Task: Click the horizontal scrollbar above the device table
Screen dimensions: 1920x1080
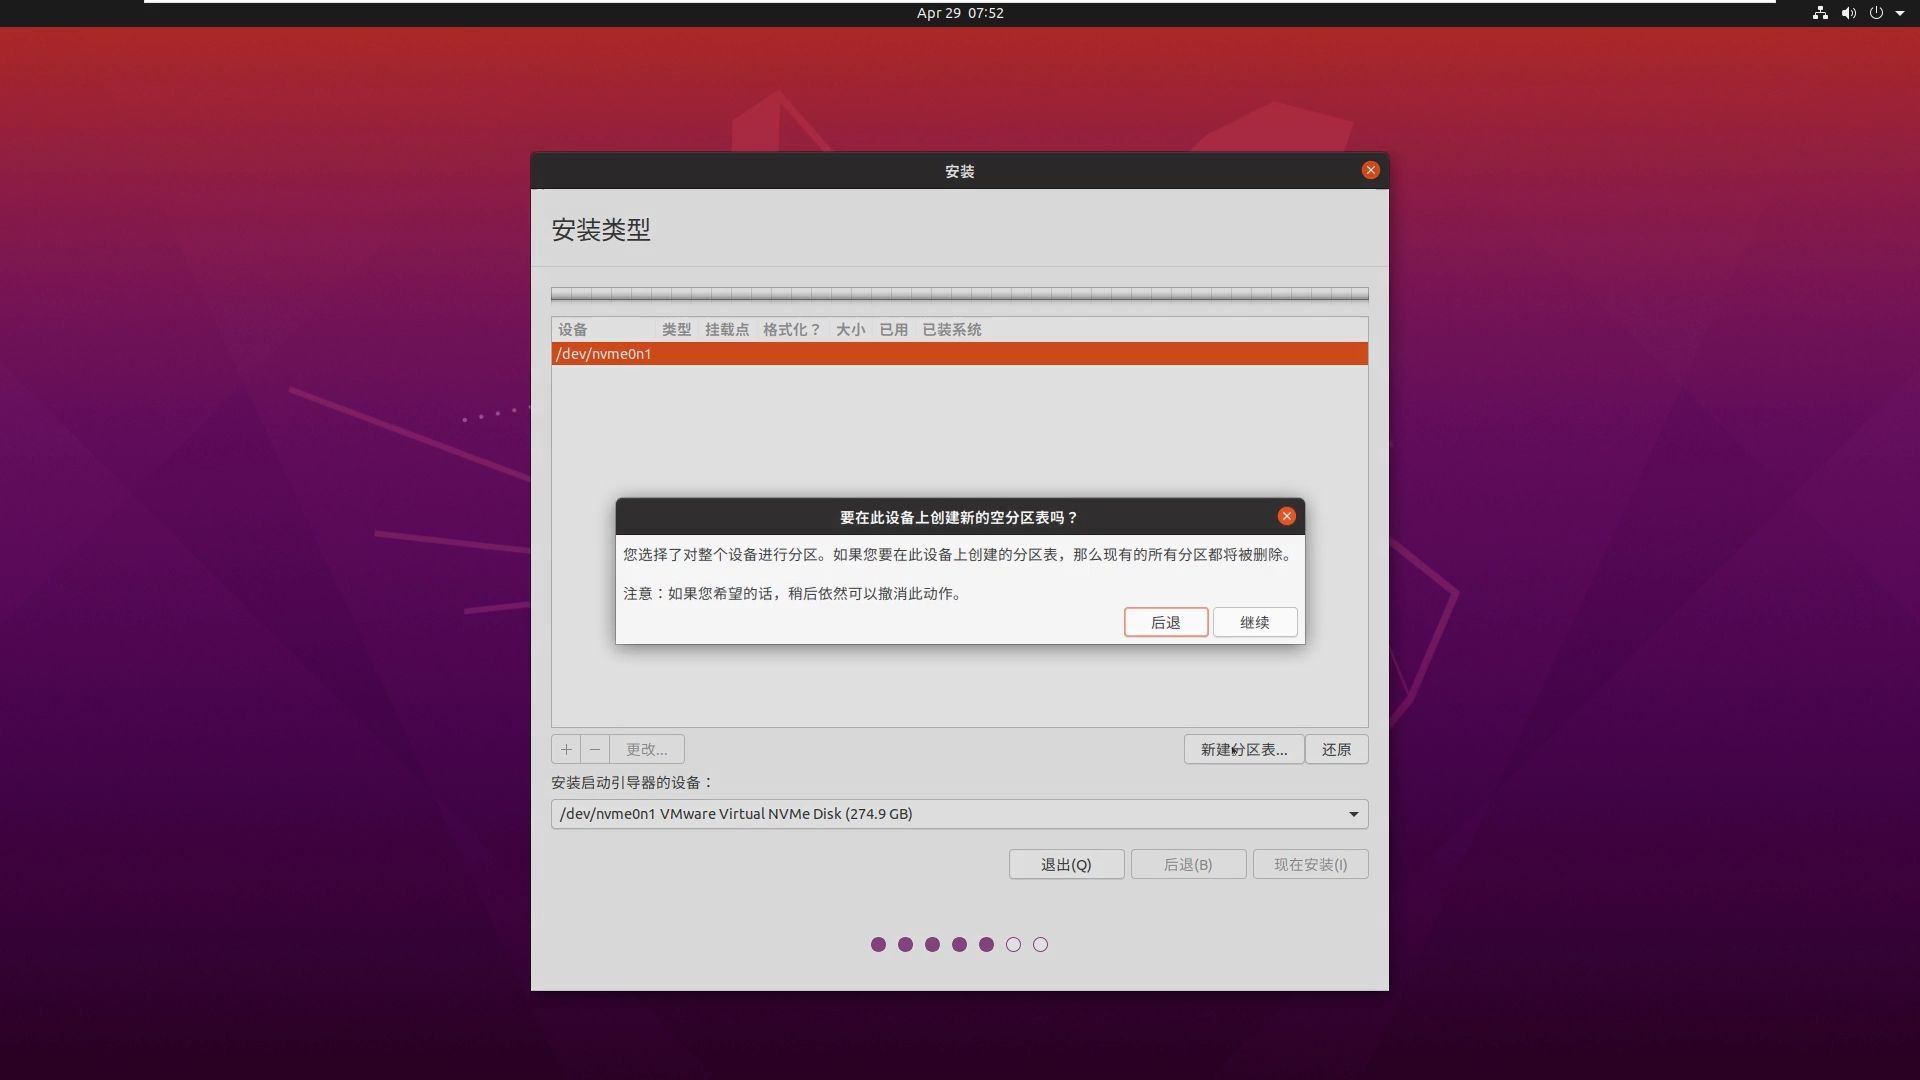Action: [959, 295]
